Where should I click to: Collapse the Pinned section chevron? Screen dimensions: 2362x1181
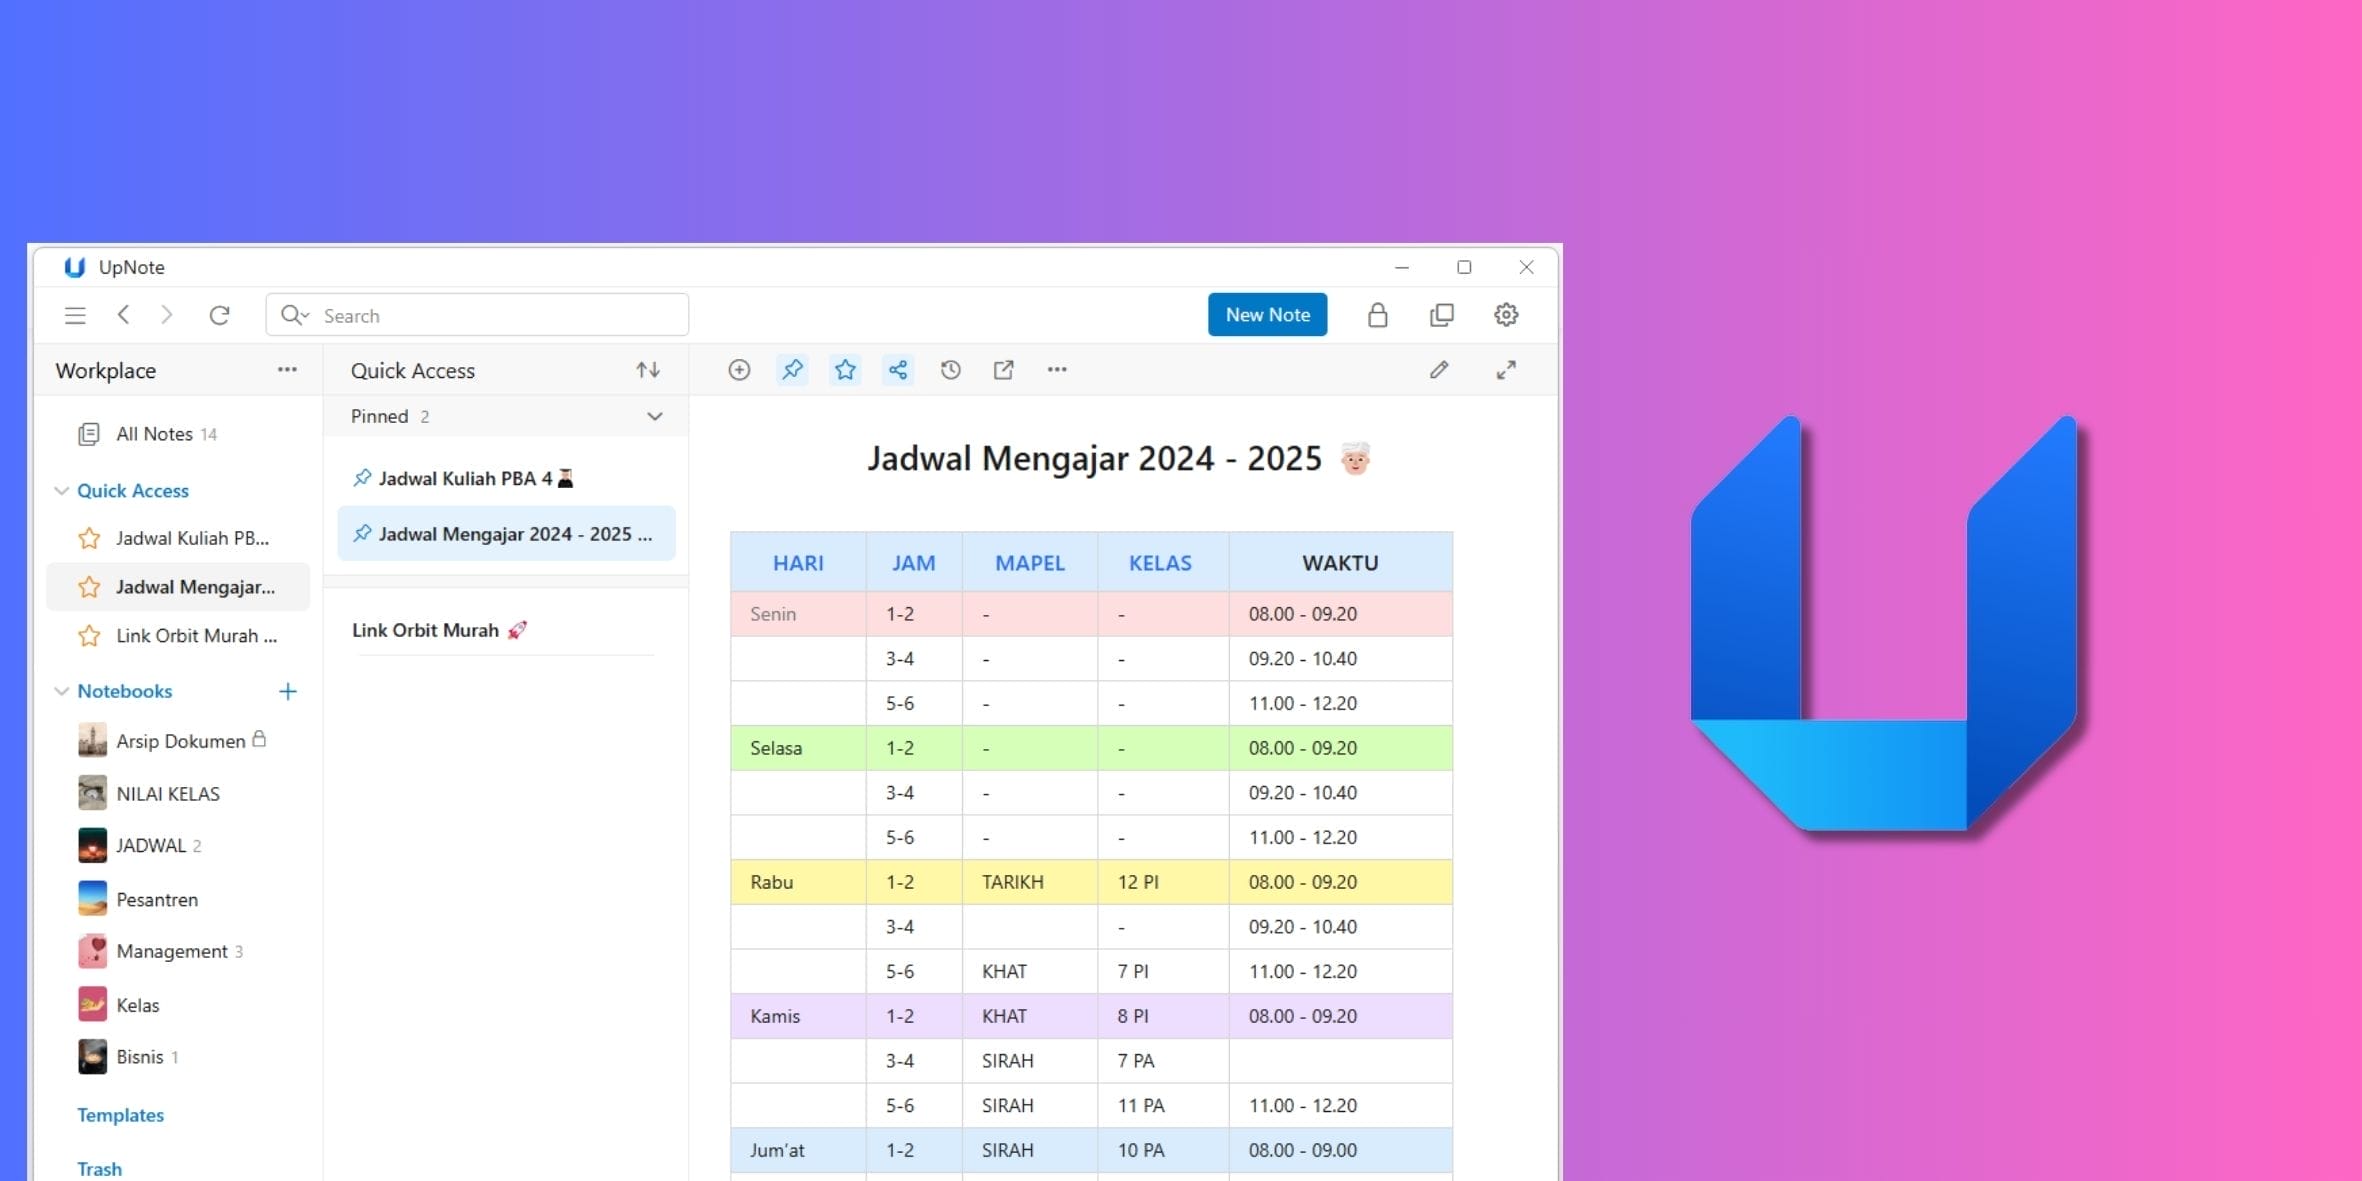[654, 416]
